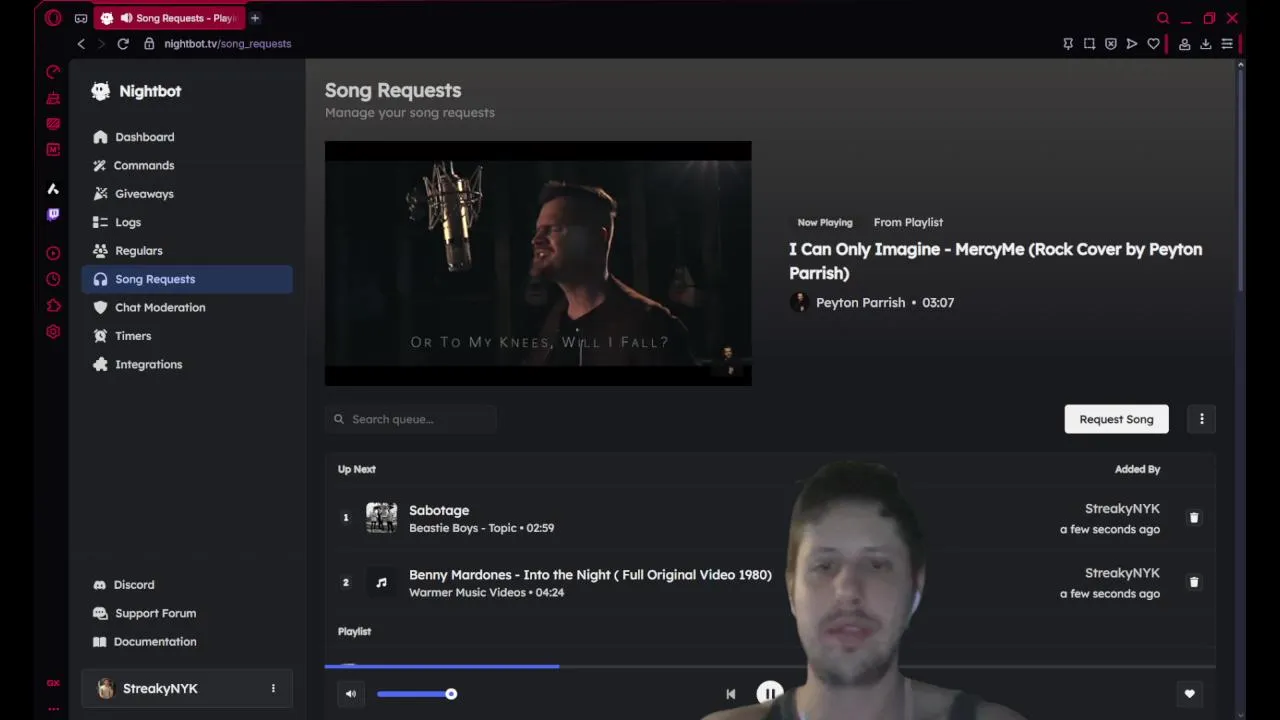Click the heart favorite button in player bar

[x=1189, y=694]
